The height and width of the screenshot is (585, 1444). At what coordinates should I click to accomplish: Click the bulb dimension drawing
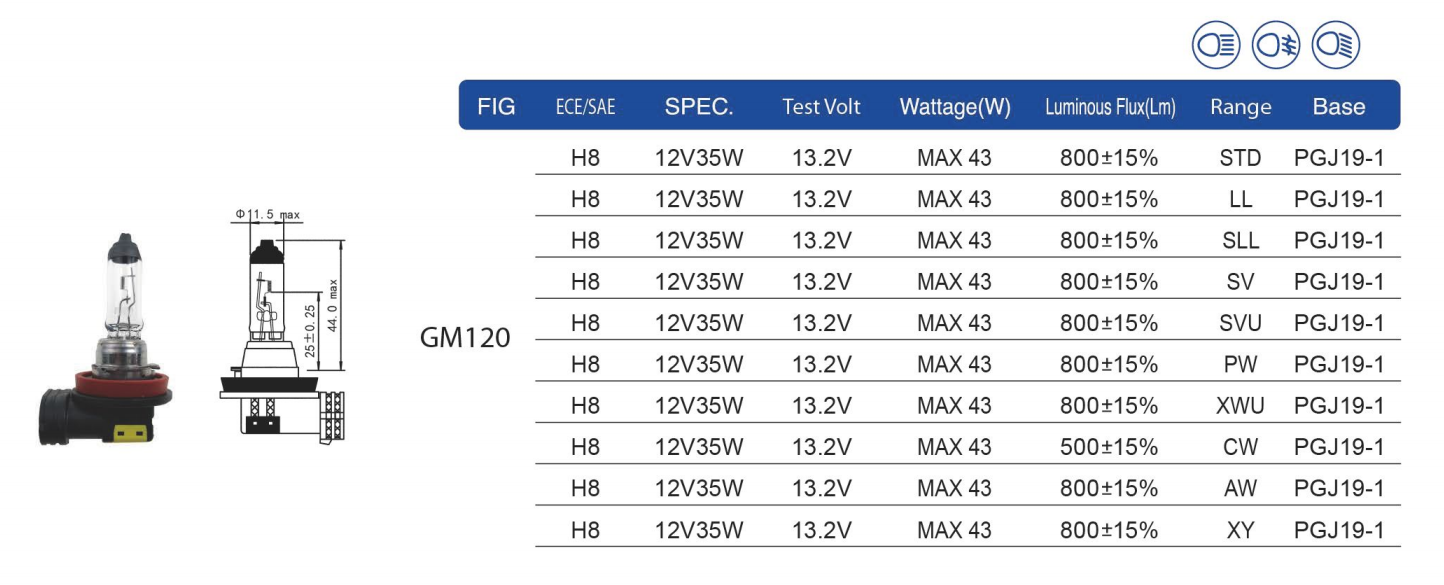283,327
